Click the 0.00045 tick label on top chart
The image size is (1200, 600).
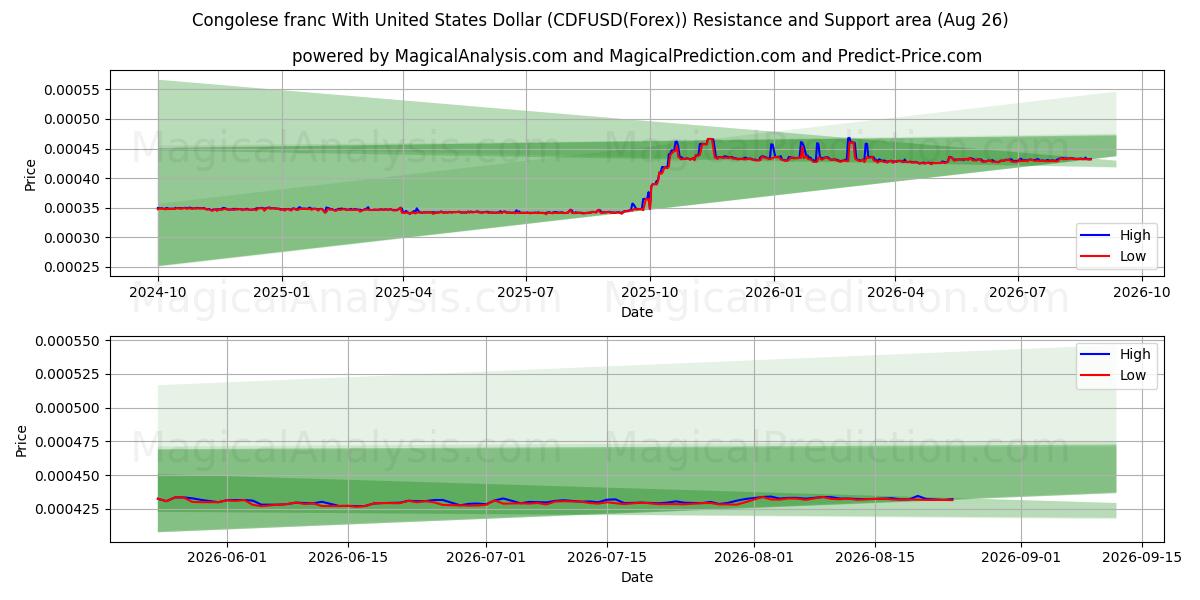pyautogui.click(x=72, y=149)
